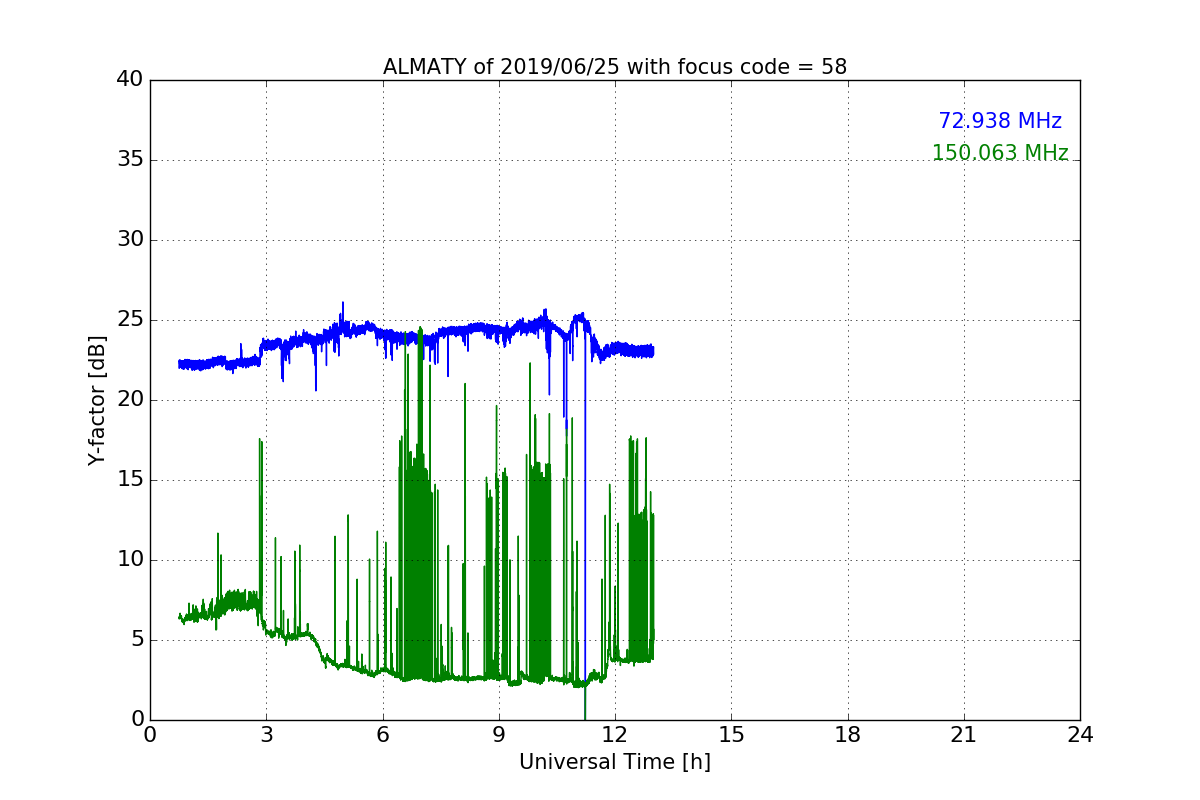Click the y-axis tick label 15
1200x800 pixels.
[x=130, y=480]
